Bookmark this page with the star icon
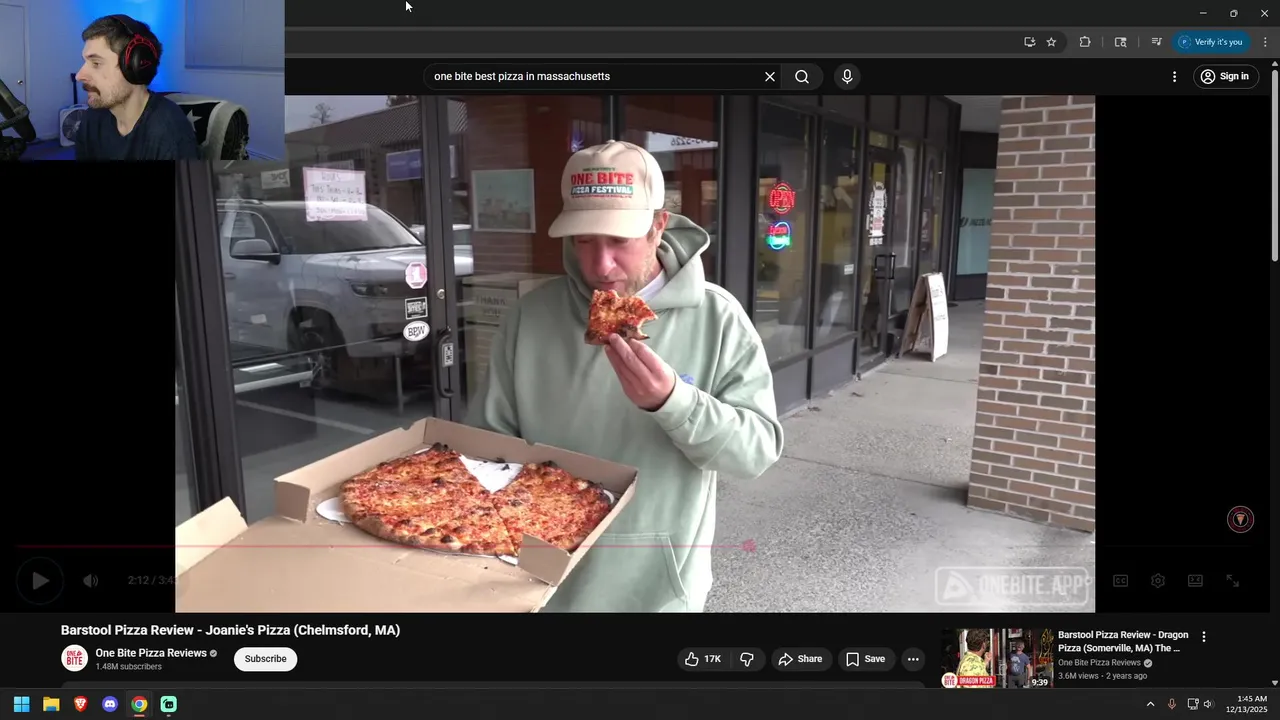Image resolution: width=1280 pixels, height=720 pixels. click(1051, 42)
